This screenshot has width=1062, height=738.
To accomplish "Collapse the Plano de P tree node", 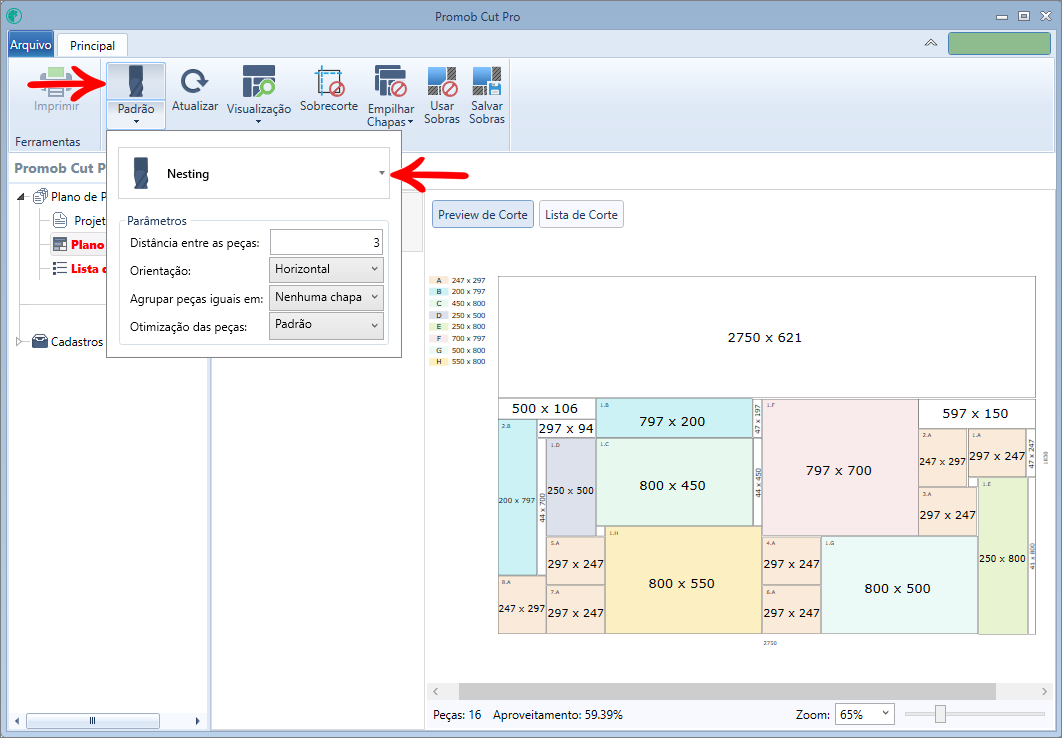I will 21,196.
